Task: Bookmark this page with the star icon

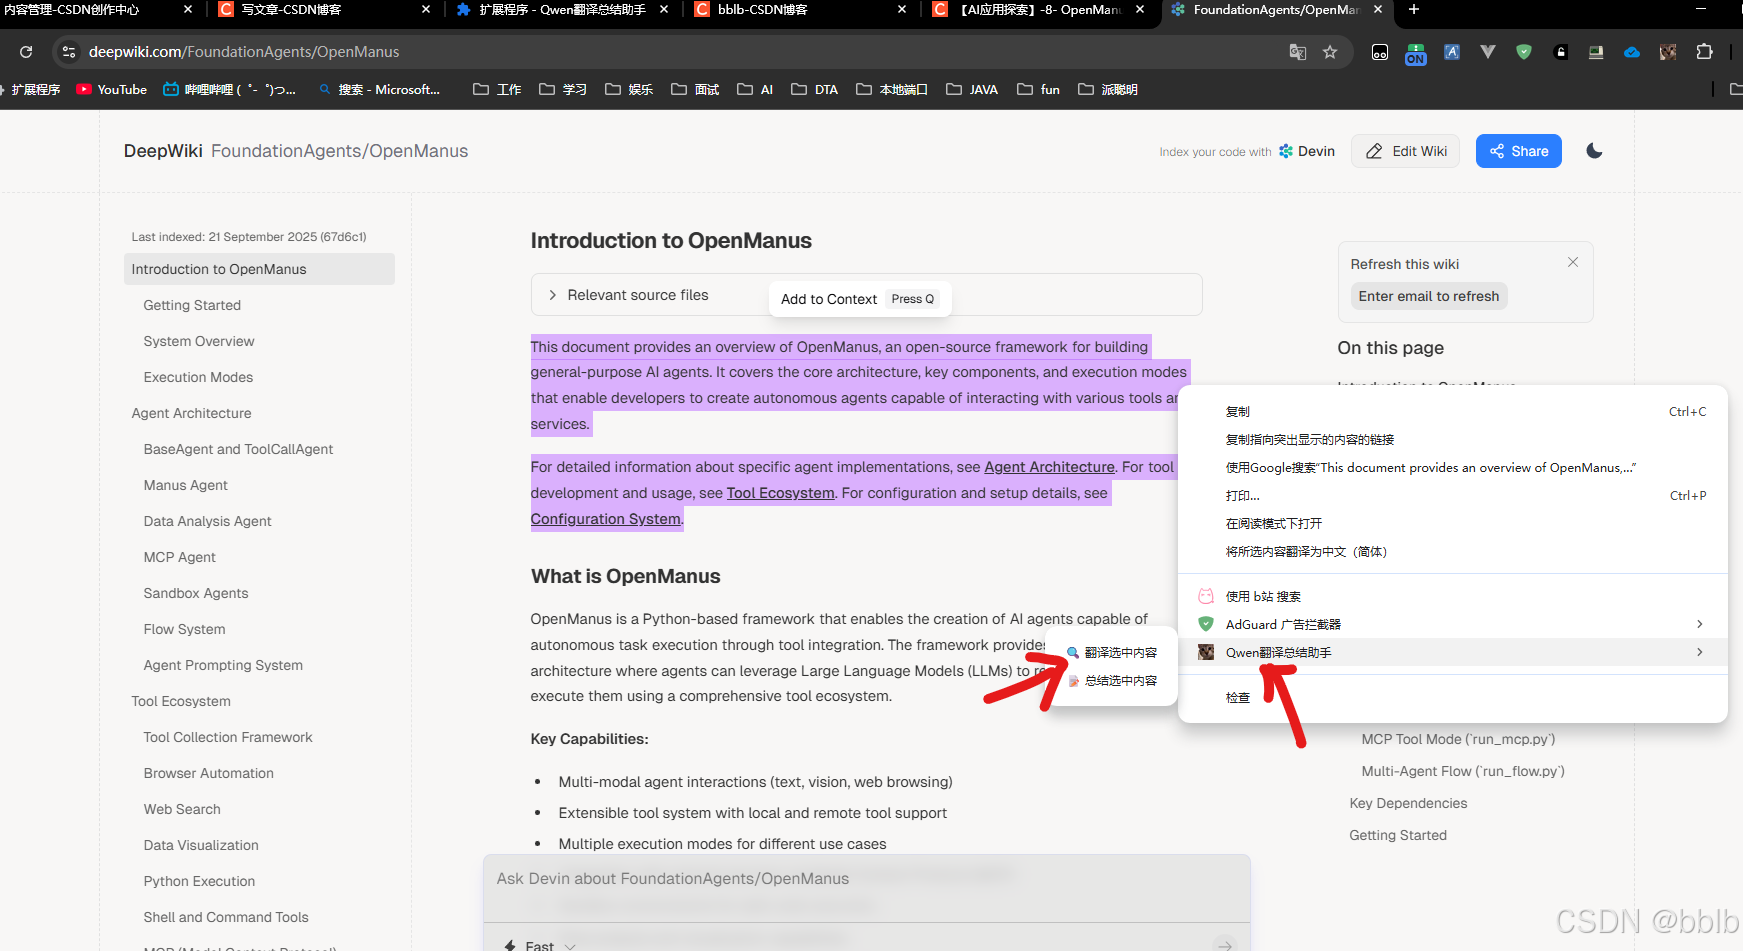Action: (1330, 52)
